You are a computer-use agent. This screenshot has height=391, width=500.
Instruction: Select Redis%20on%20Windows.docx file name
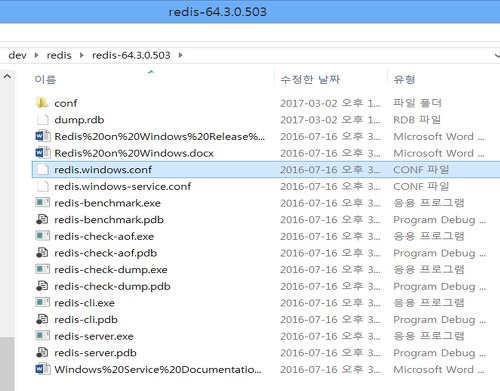coord(134,153)
